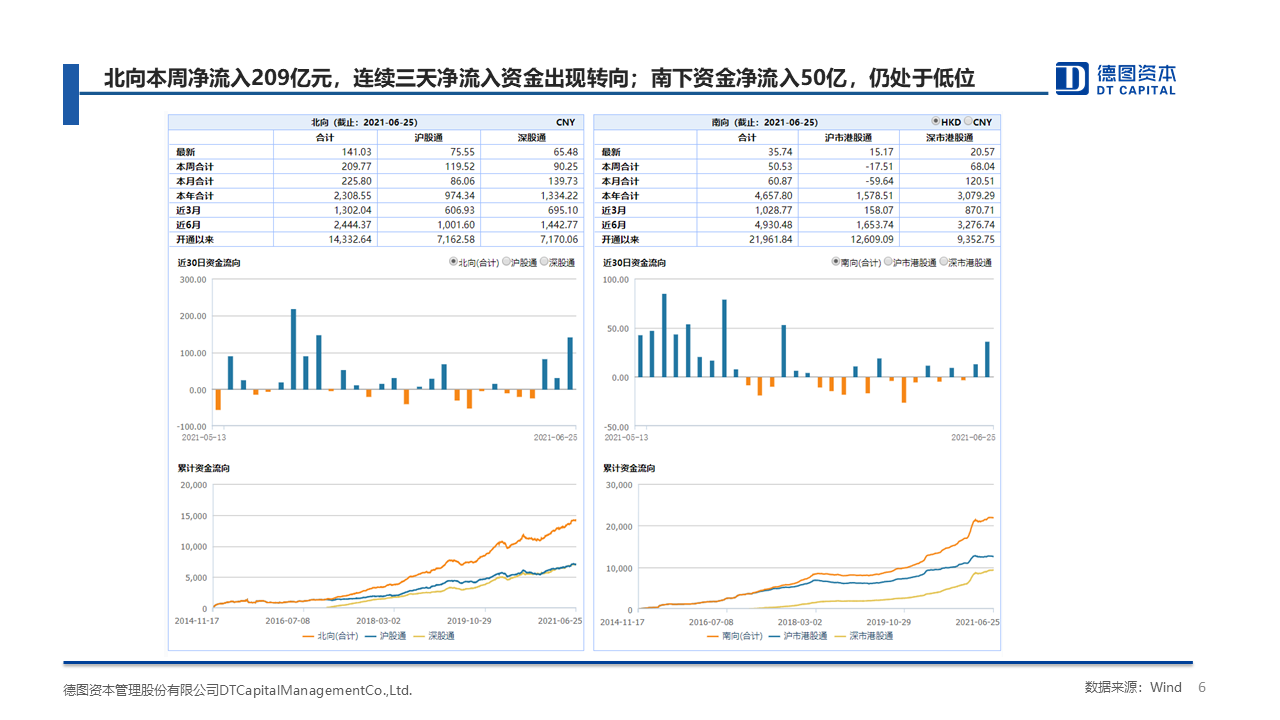Select the 北向(合计) radio button

coord(453,262)
